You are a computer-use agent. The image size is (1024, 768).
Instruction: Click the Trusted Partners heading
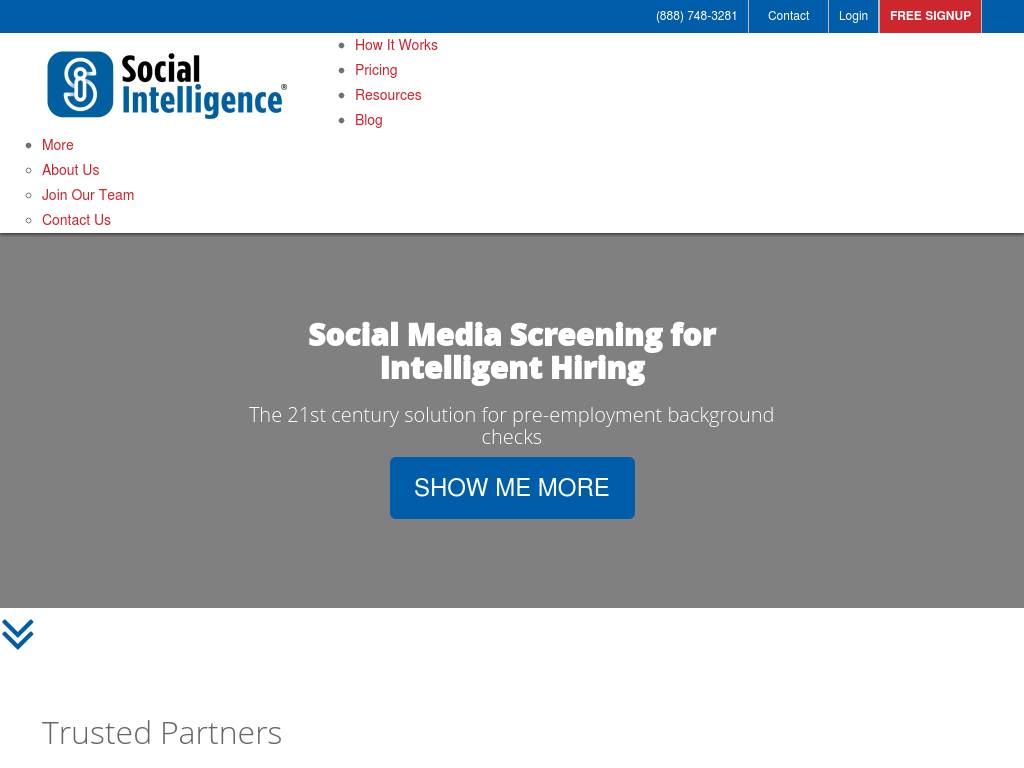[162, 733]
